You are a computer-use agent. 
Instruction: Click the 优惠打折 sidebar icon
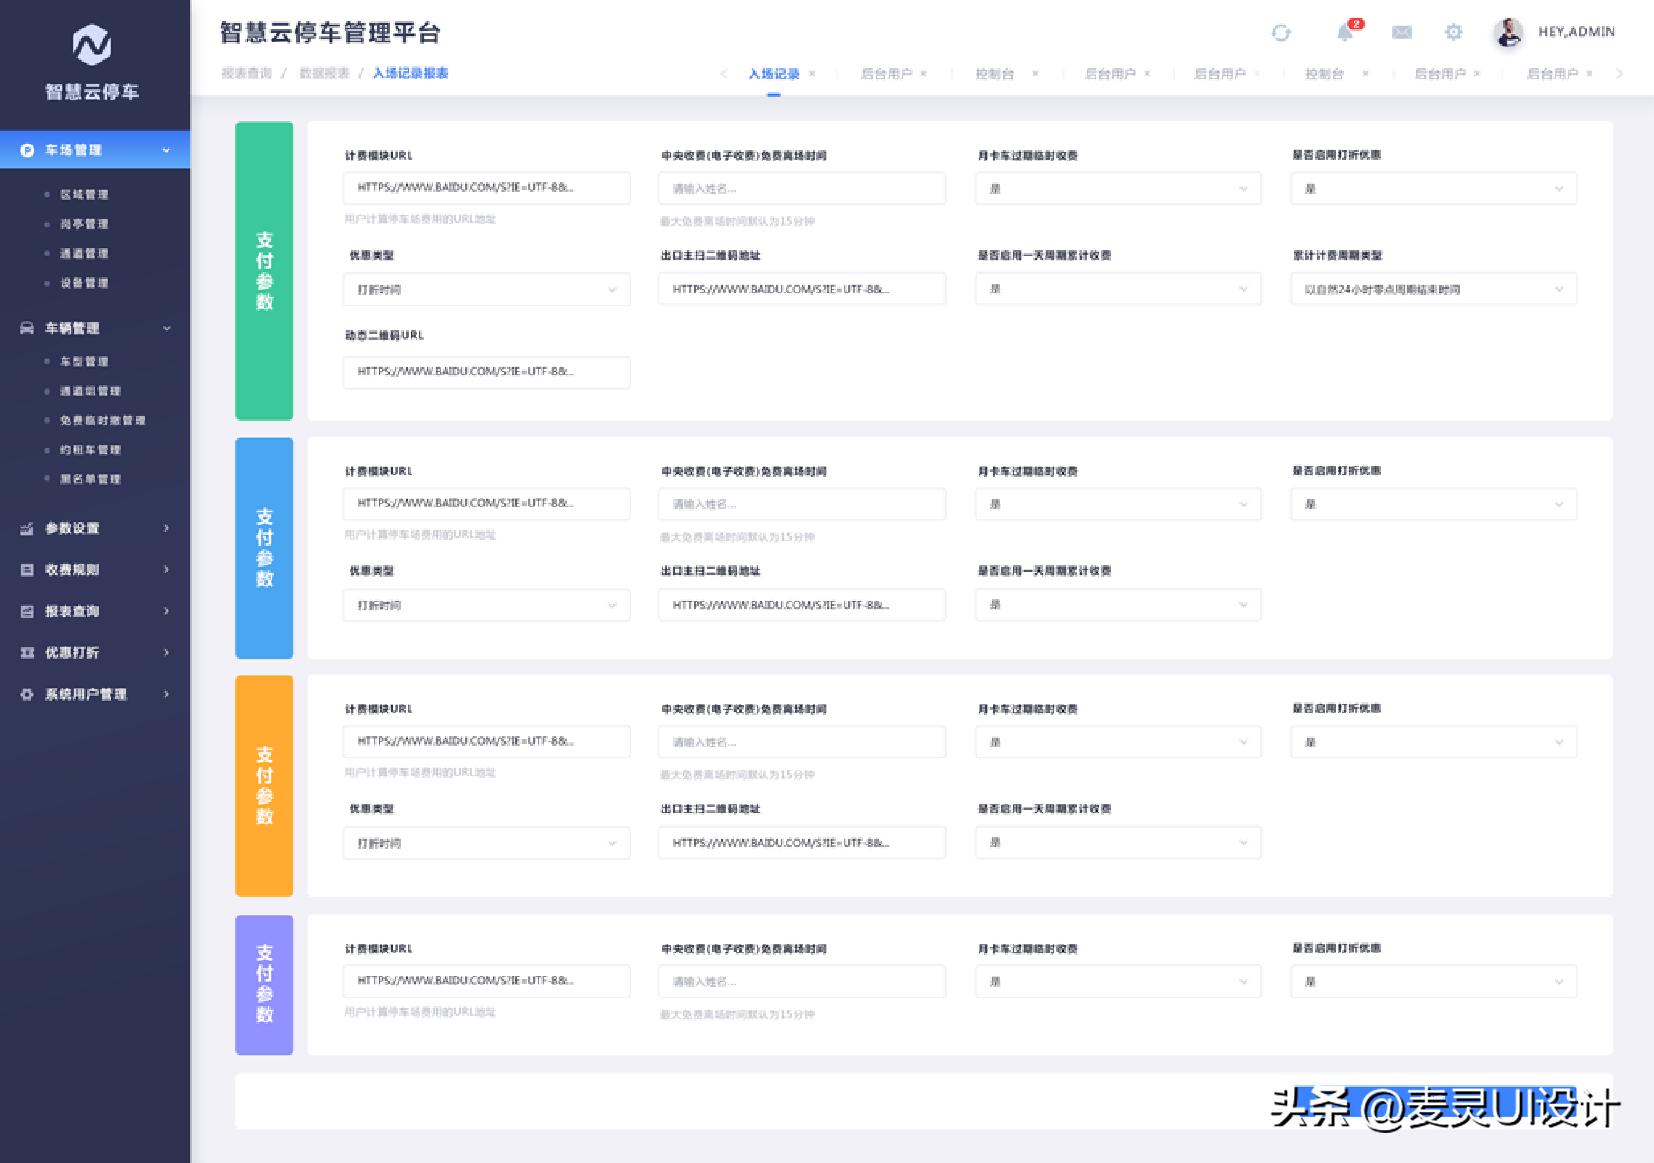(26, 652)
